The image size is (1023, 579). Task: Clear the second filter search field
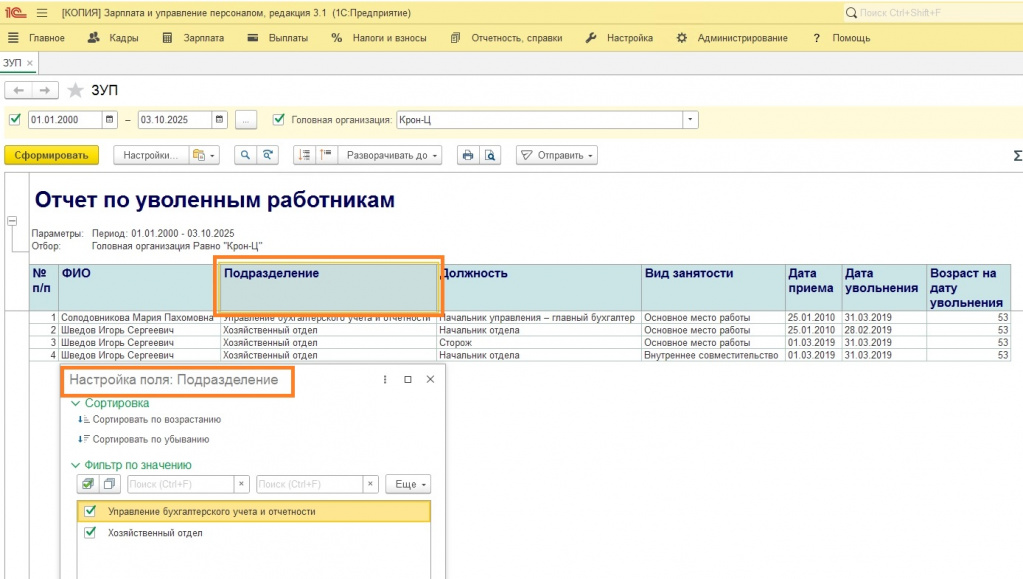[x=370, y=484]
